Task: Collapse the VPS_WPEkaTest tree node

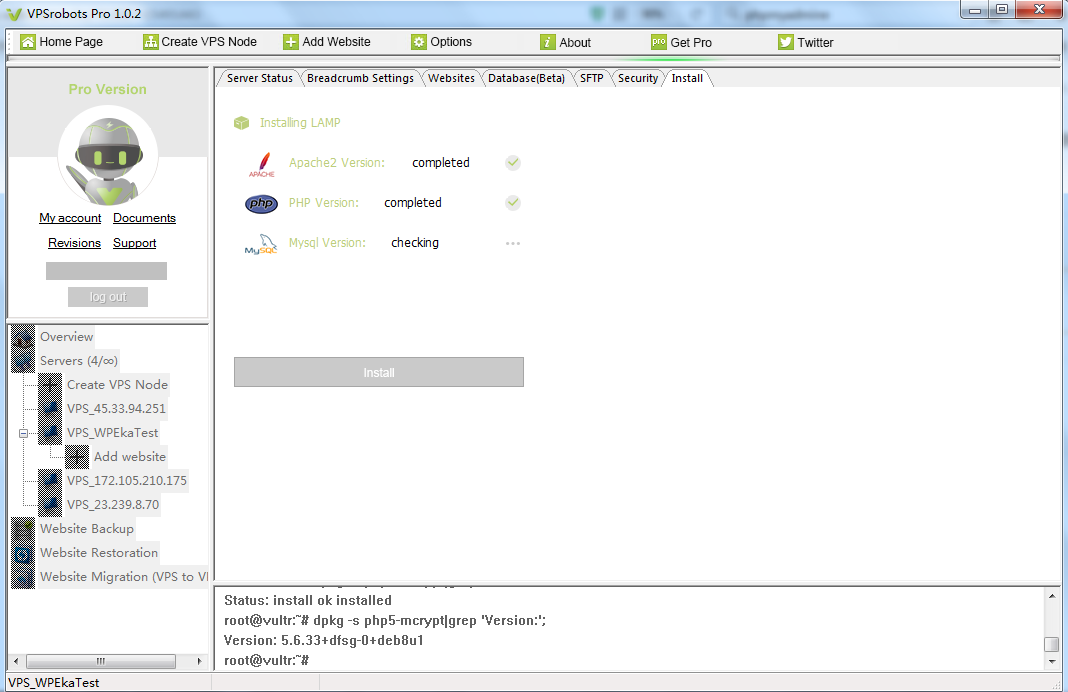Action: coord(23,433)
